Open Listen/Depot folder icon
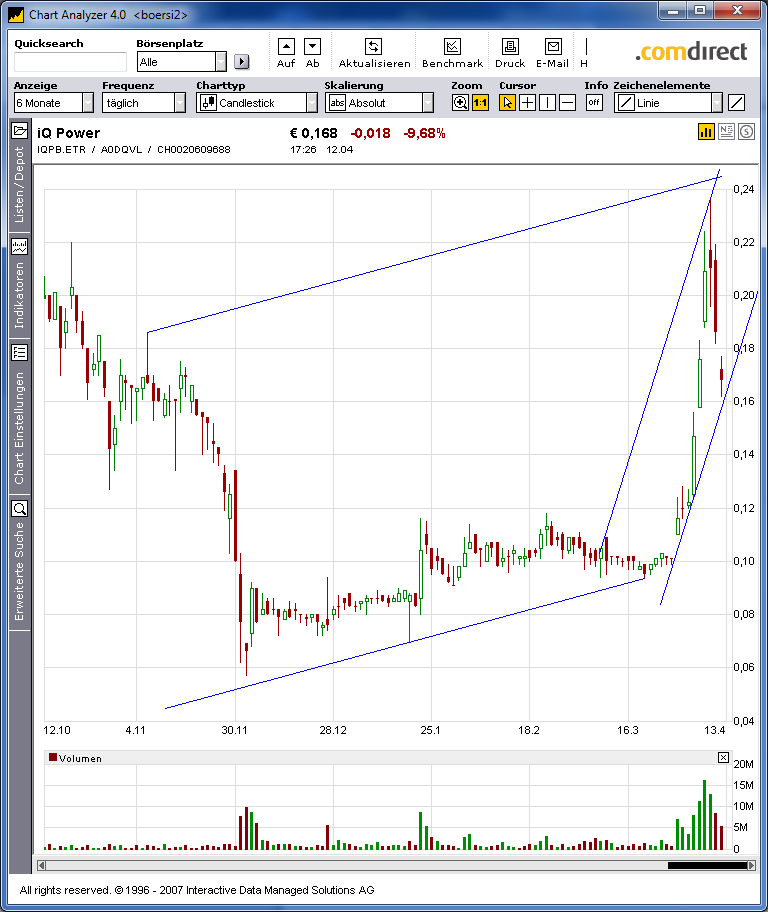 pyautogui.click(x=19, y=130)
